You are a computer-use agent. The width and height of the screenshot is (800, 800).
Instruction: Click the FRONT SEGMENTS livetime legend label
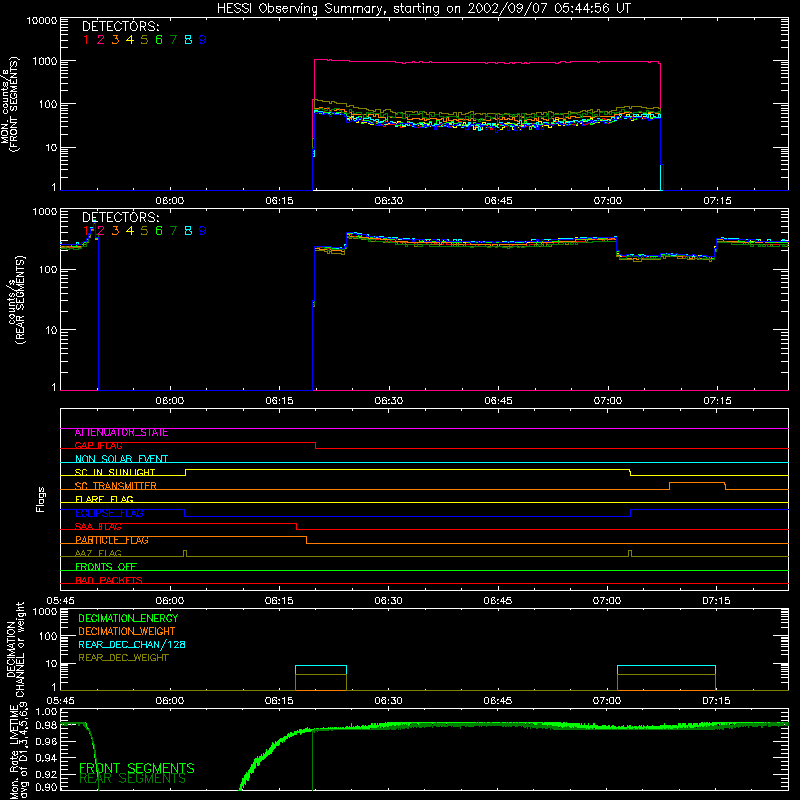[137, 768]
